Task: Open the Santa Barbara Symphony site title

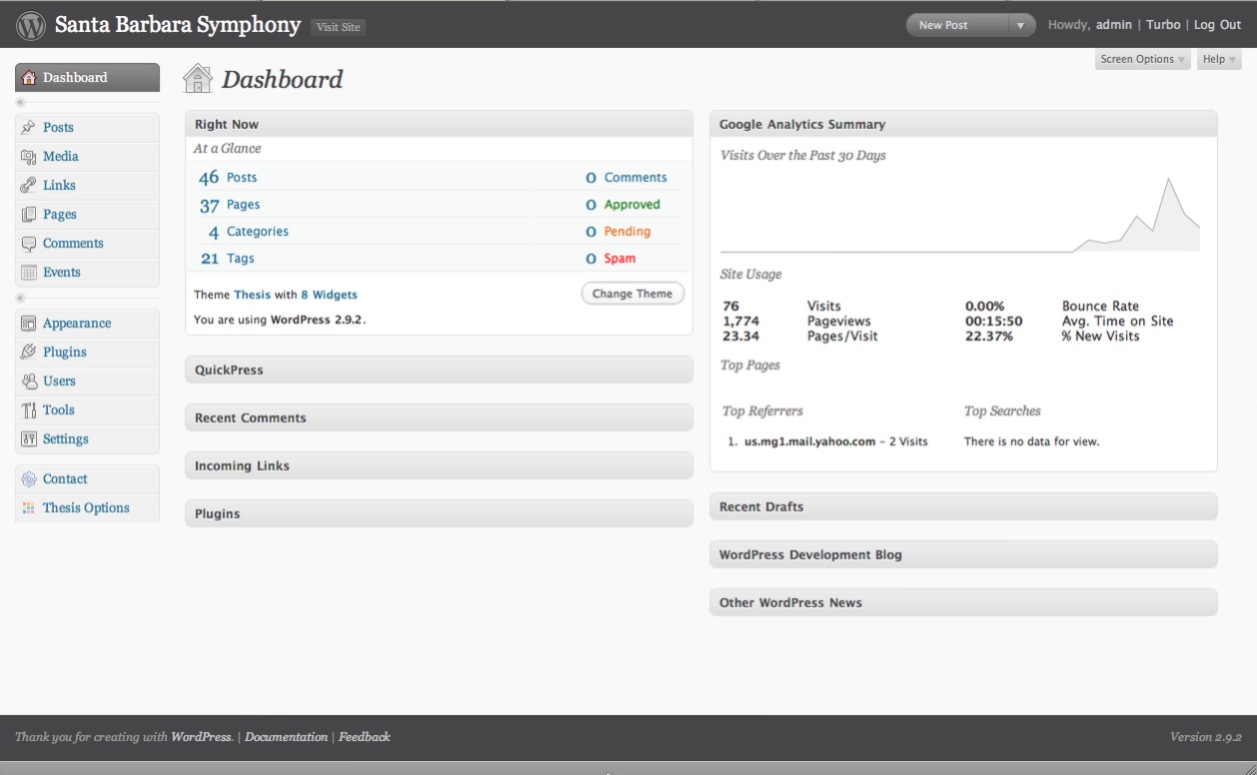Action: pos(178,25)
